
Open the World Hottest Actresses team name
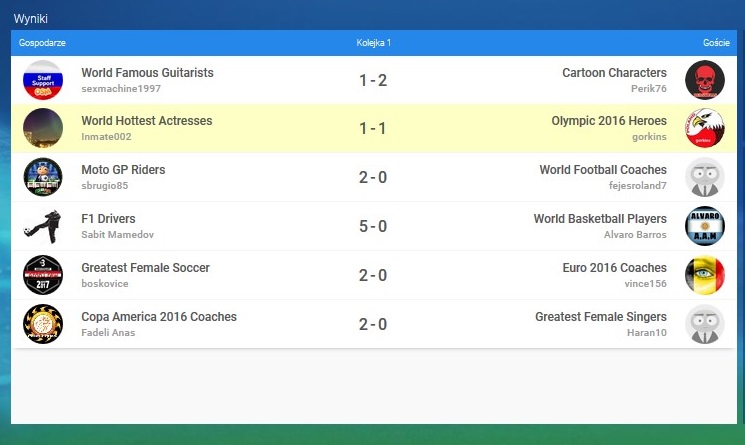pyautogui.click(x=147, y=121)
